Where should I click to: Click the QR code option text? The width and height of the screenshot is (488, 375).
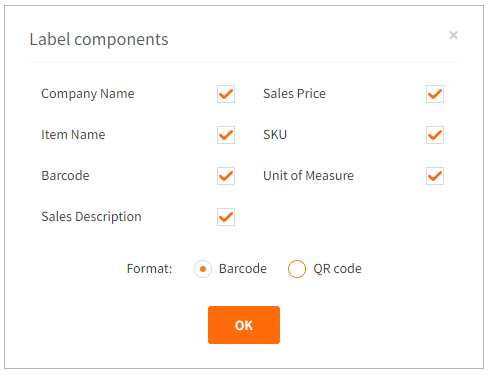[337, 269]
